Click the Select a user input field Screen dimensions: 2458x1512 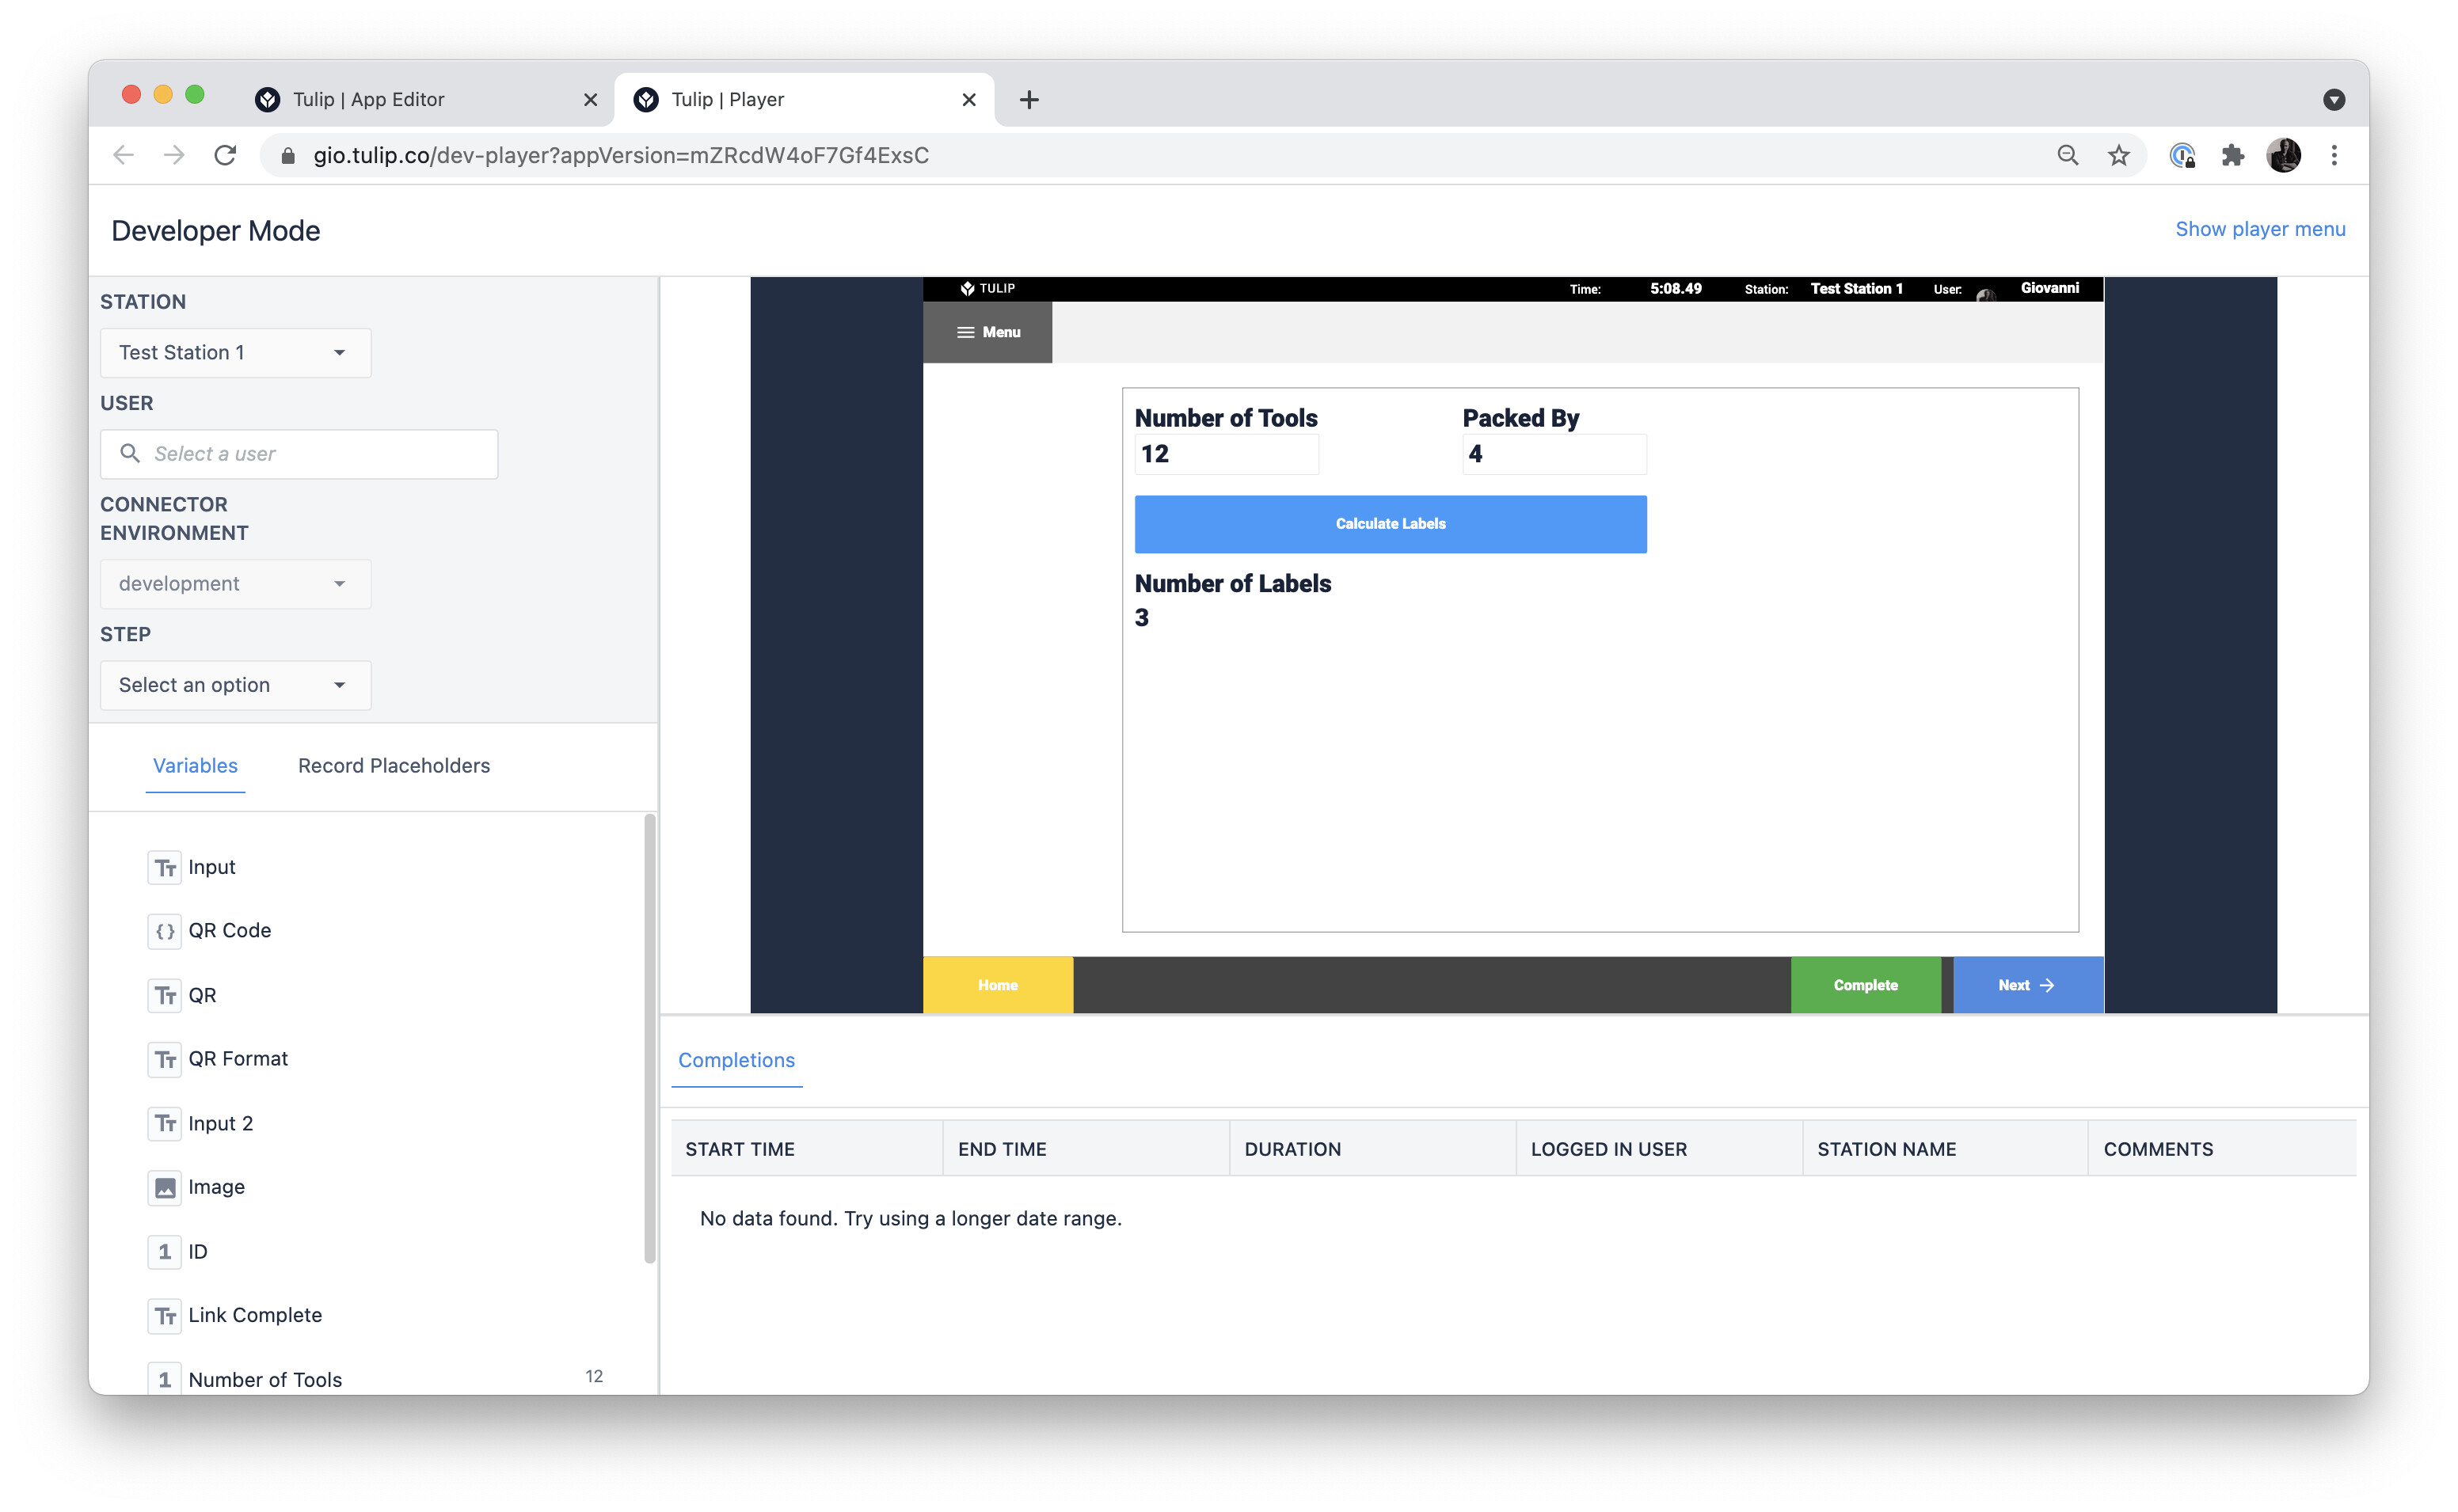tap(299, 454)
